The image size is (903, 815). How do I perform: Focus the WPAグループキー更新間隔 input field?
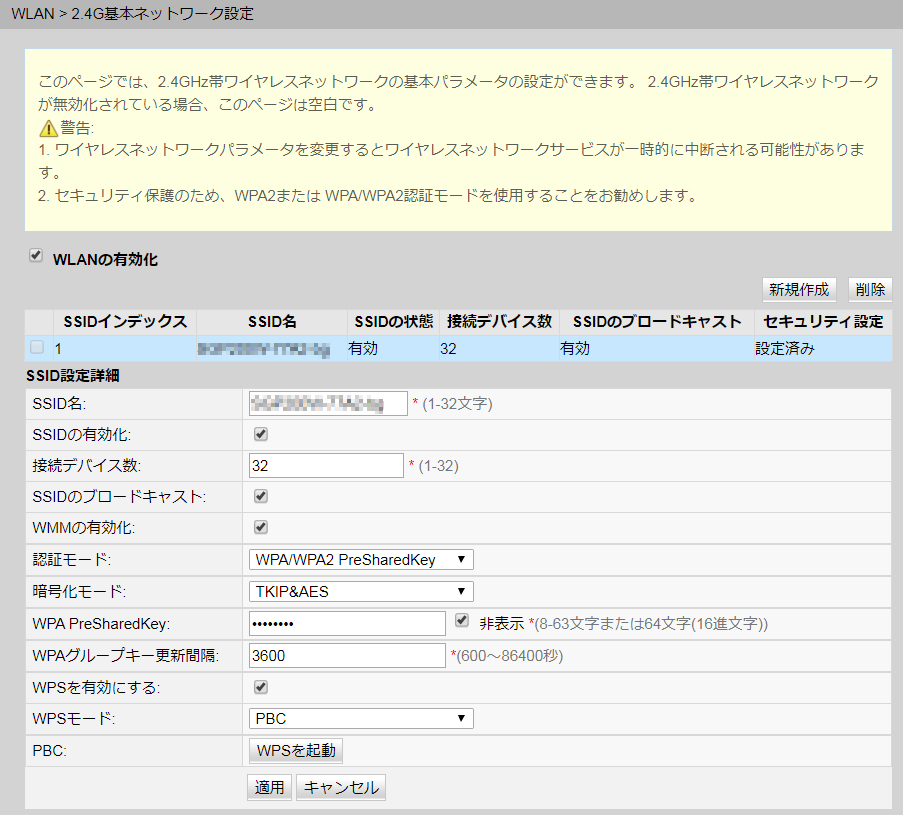[x=347, y=655]
